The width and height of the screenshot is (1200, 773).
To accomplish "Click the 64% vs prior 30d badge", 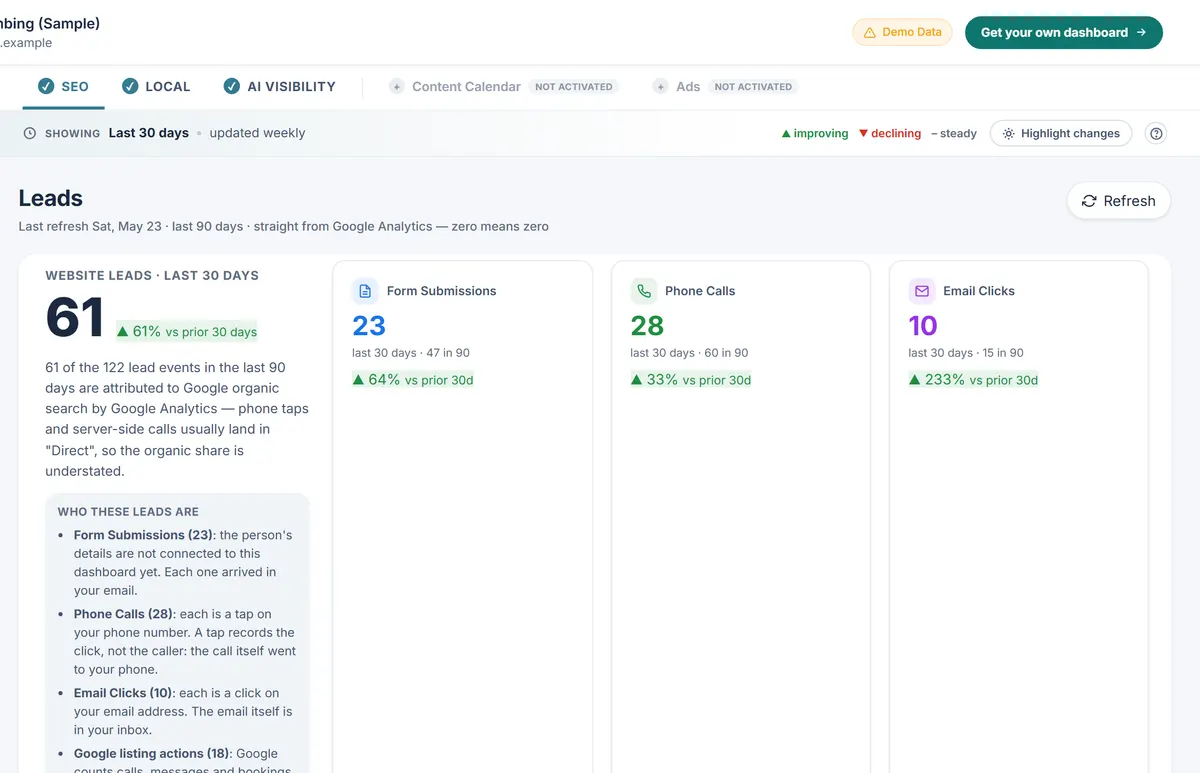I will (413, 380).
